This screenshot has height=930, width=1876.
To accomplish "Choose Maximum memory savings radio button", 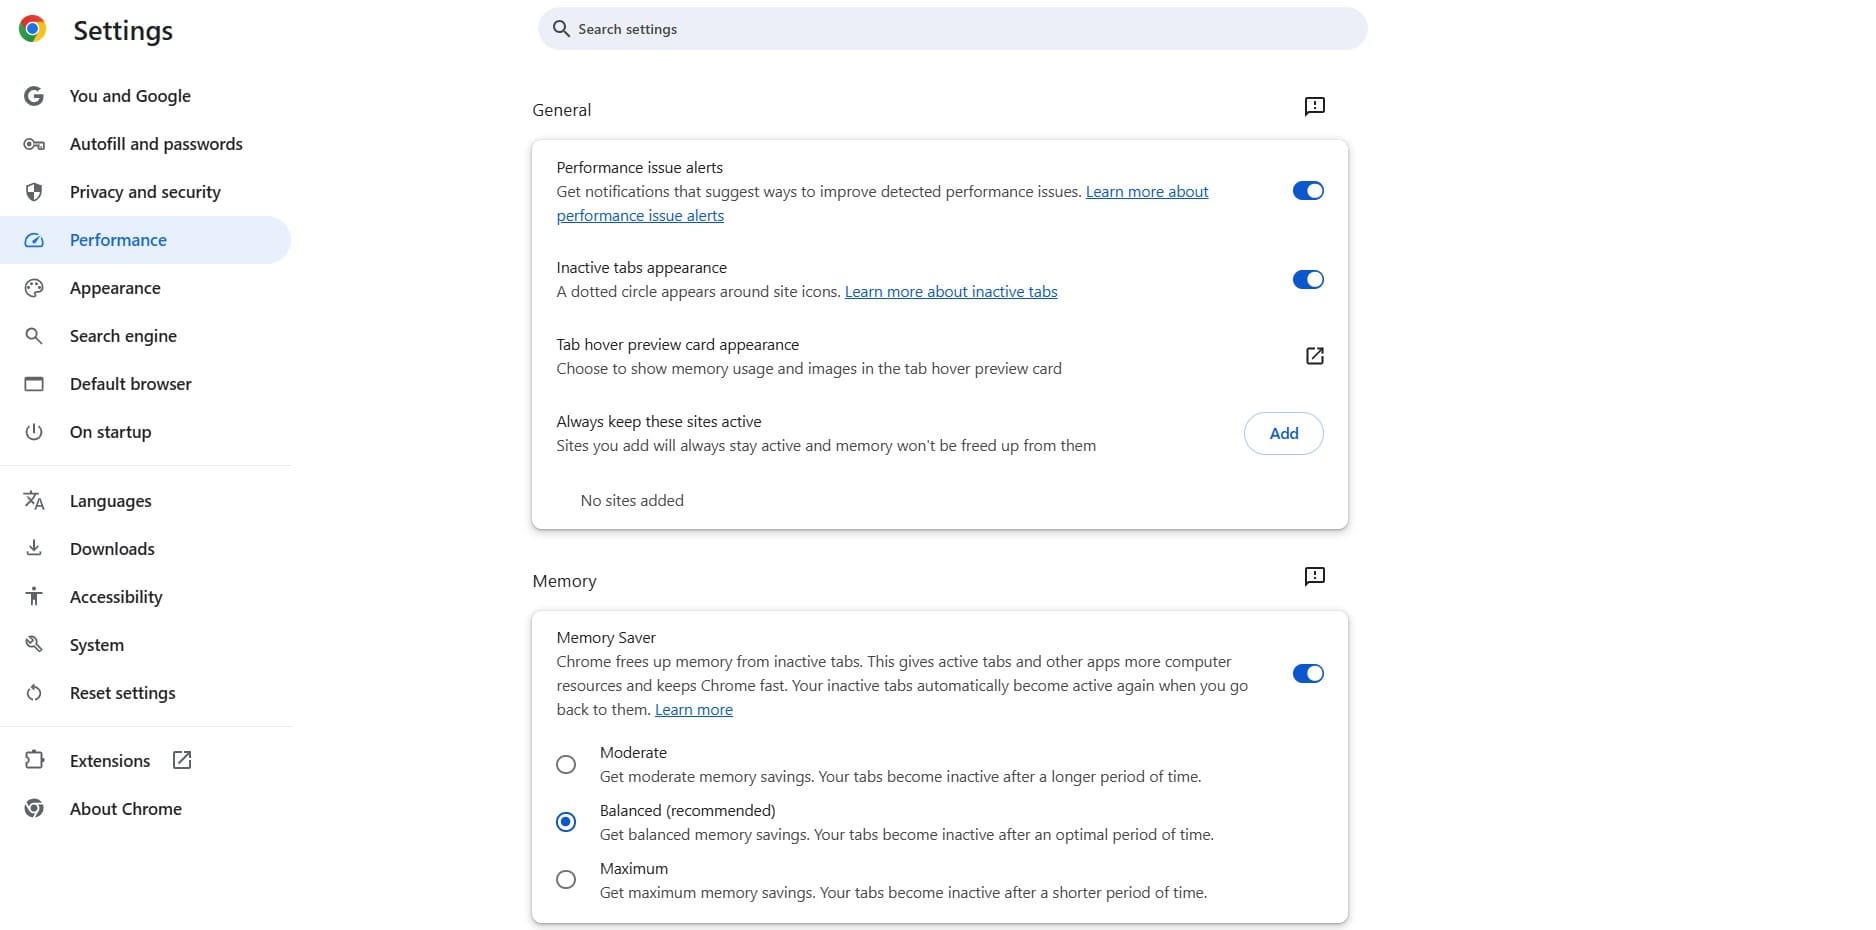I will [566, 880].
